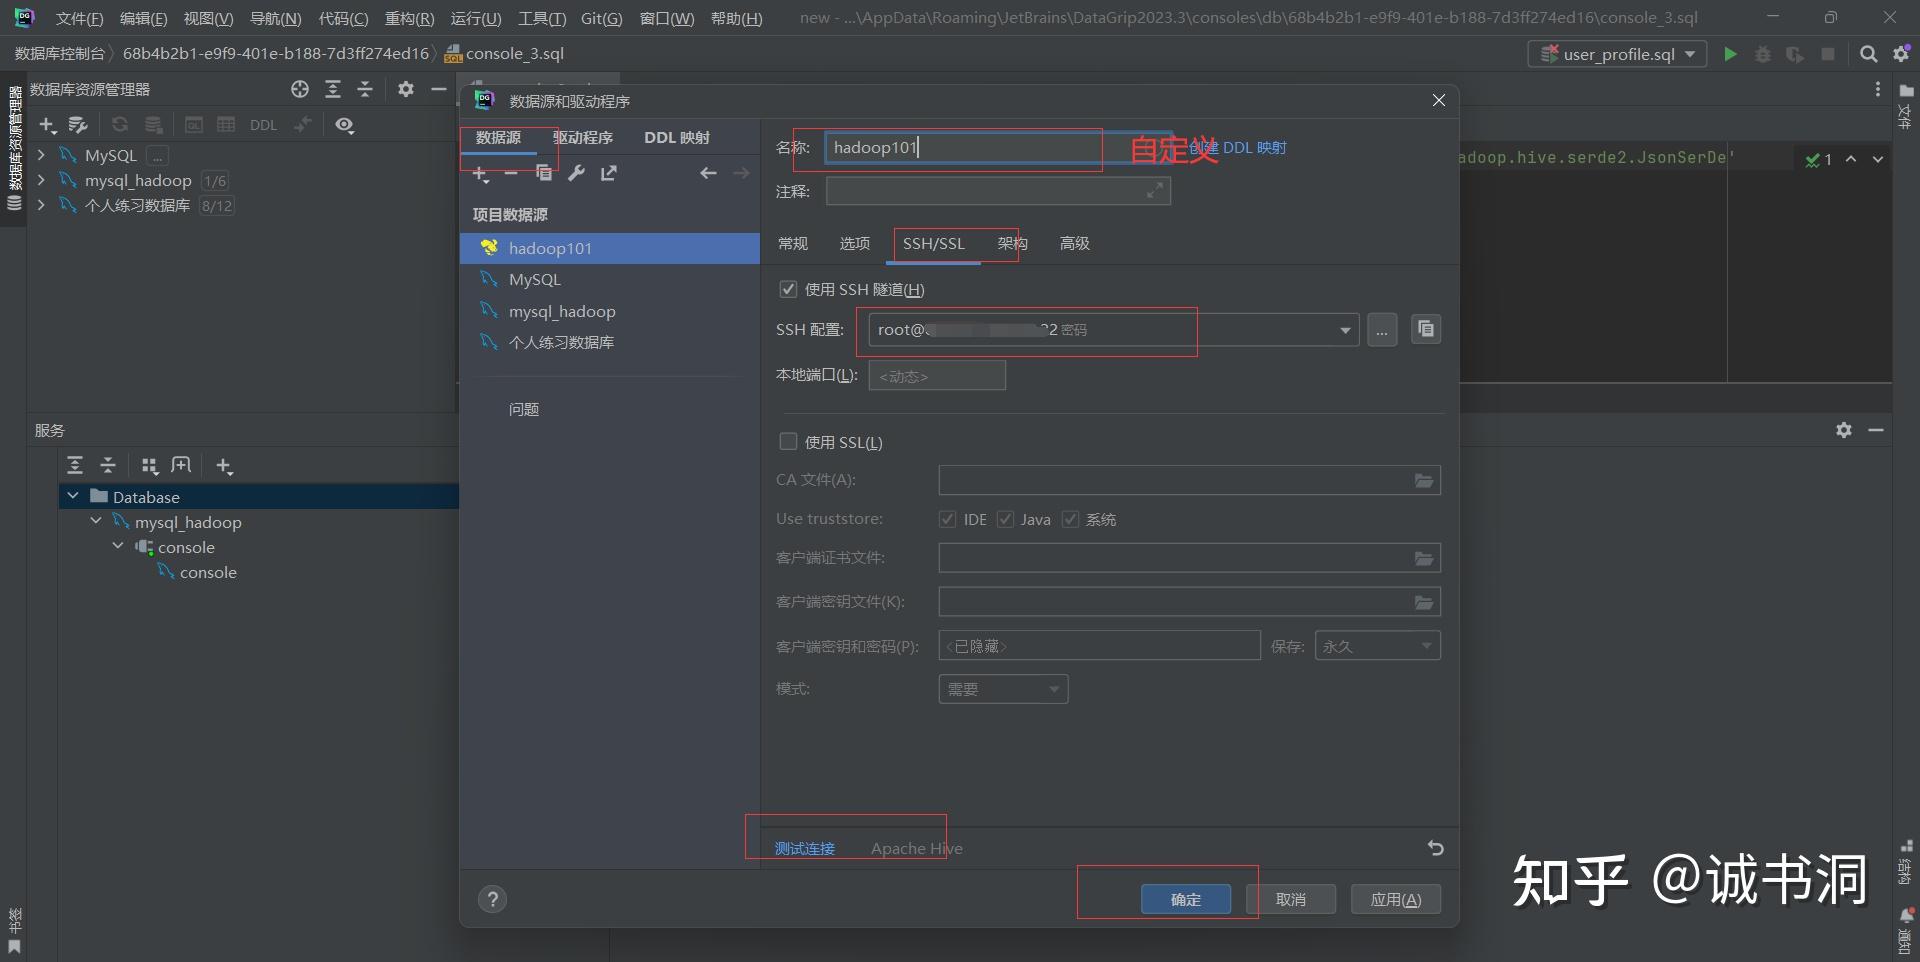Click the back navigation arrow
The width and height of the screenshot is (1920, 962).
pos(708,173)
